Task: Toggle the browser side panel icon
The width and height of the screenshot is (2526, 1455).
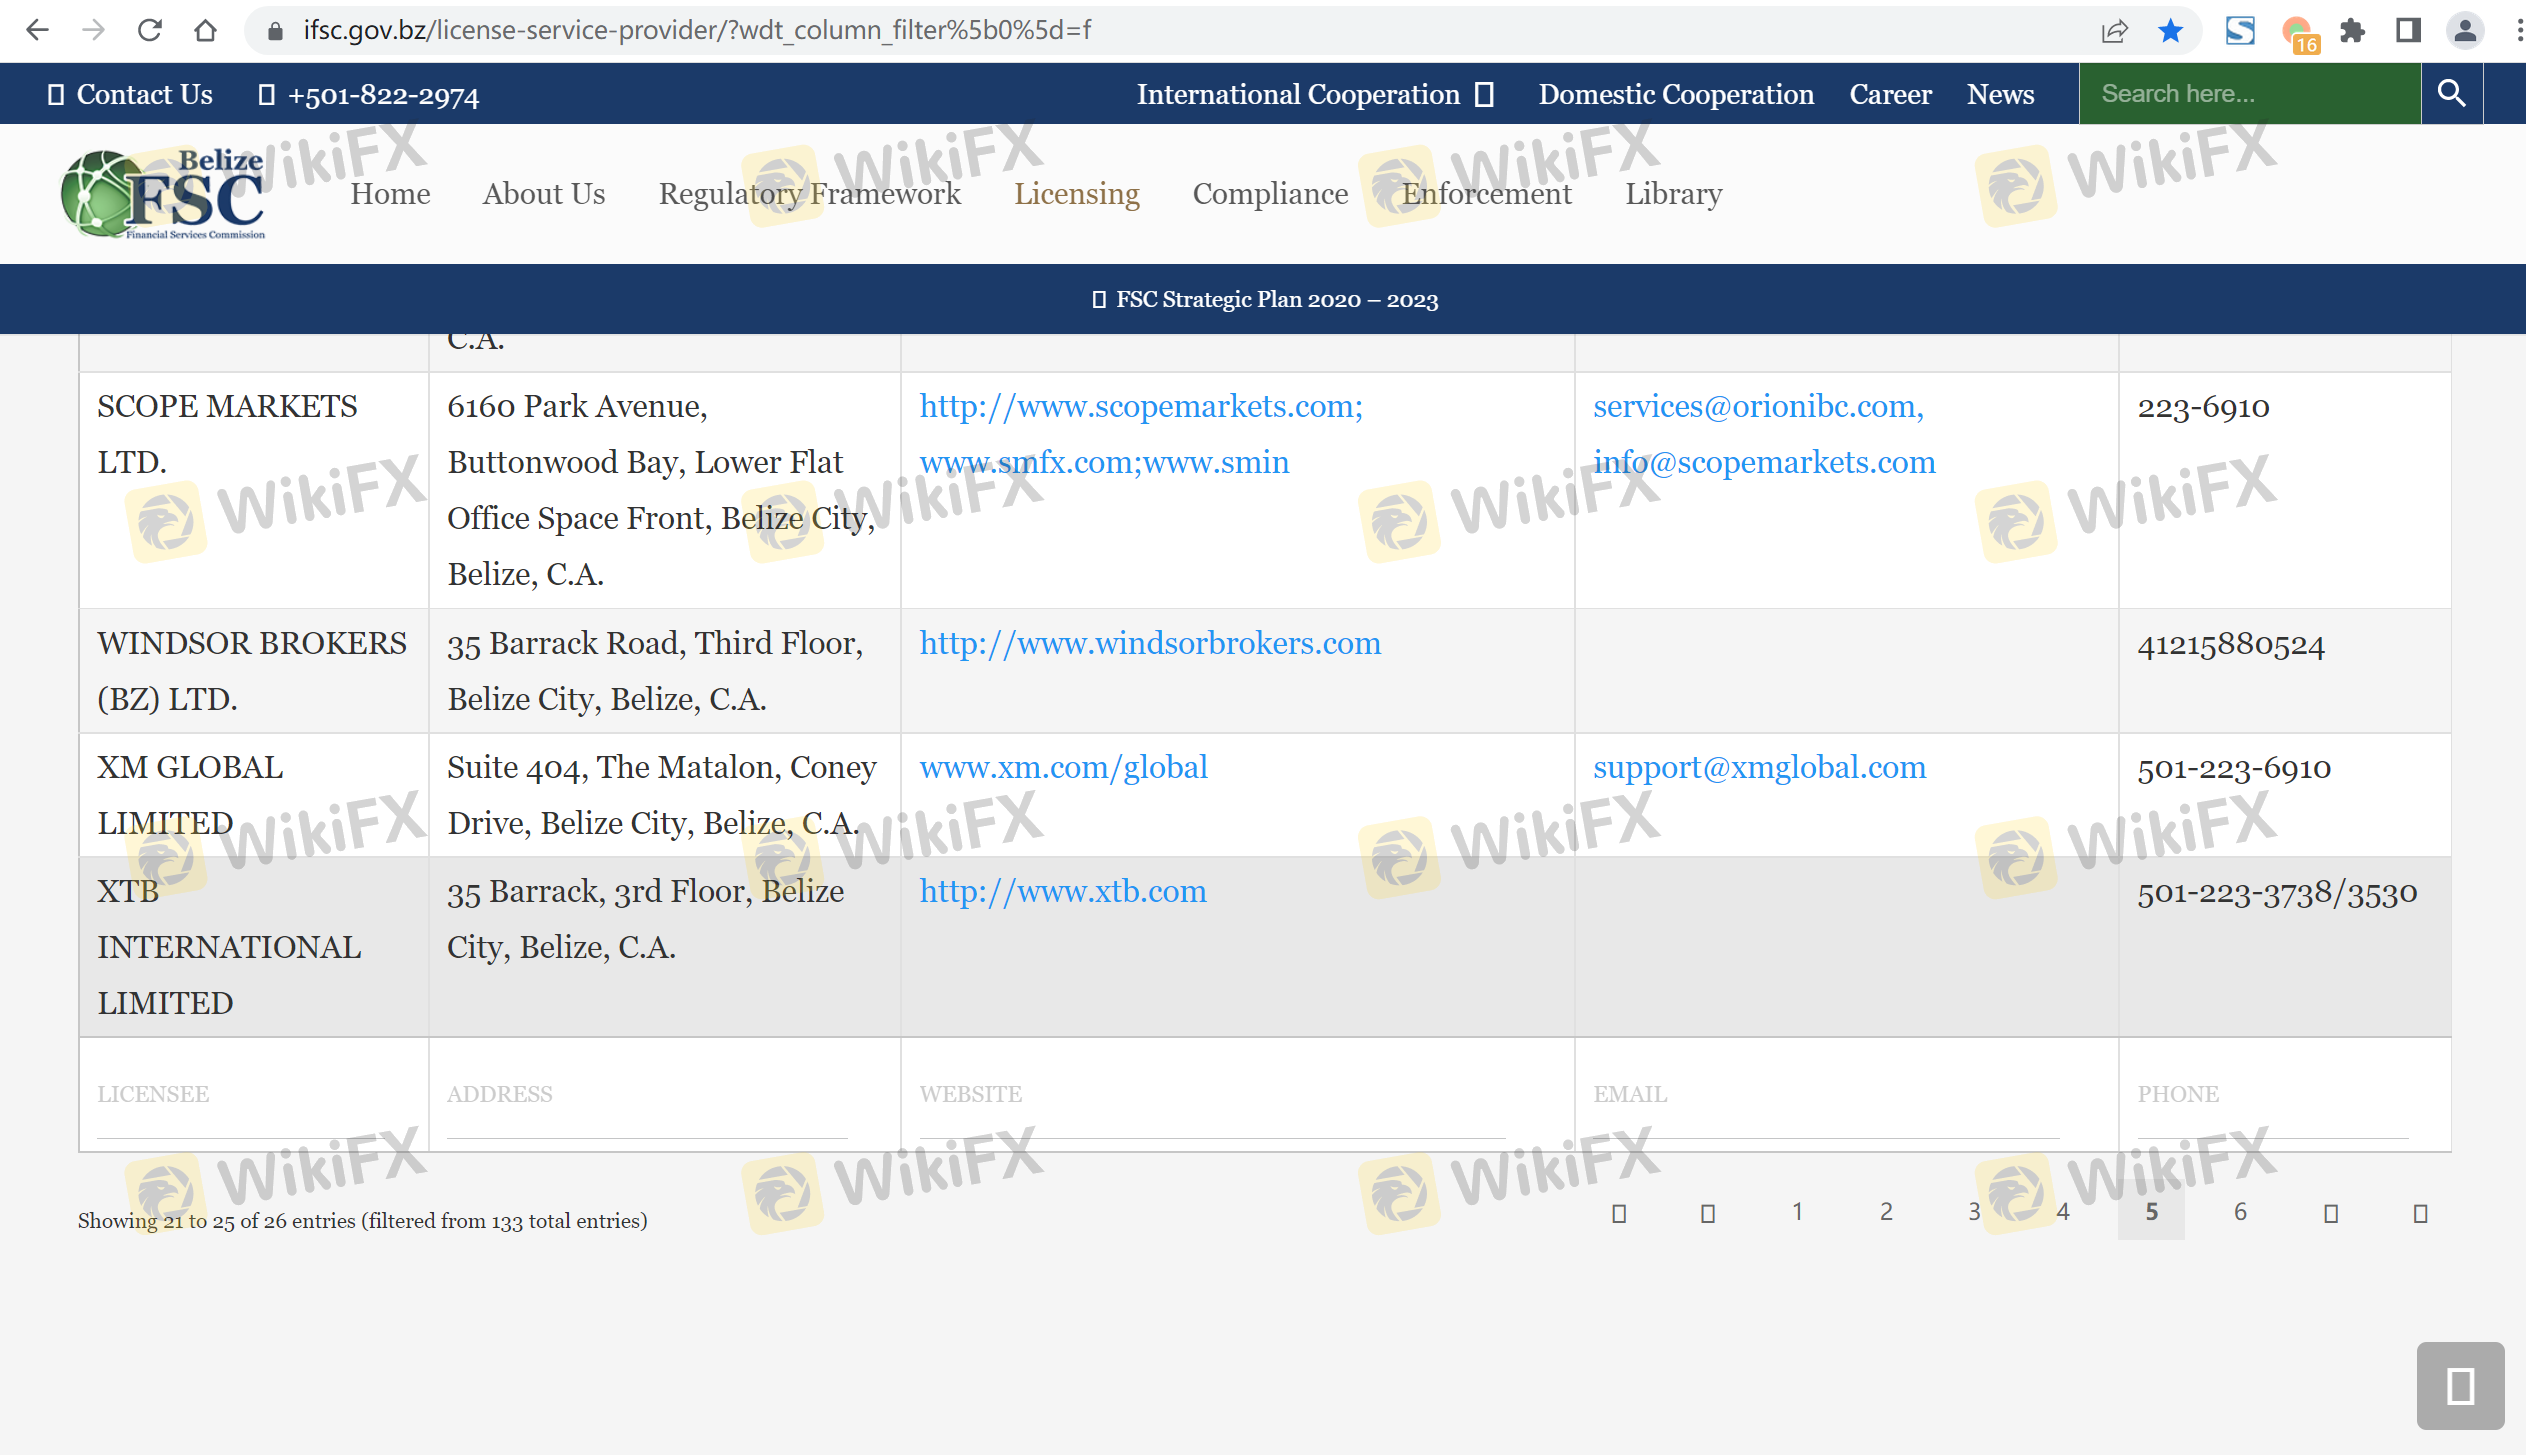Action: coord(2408,30)
